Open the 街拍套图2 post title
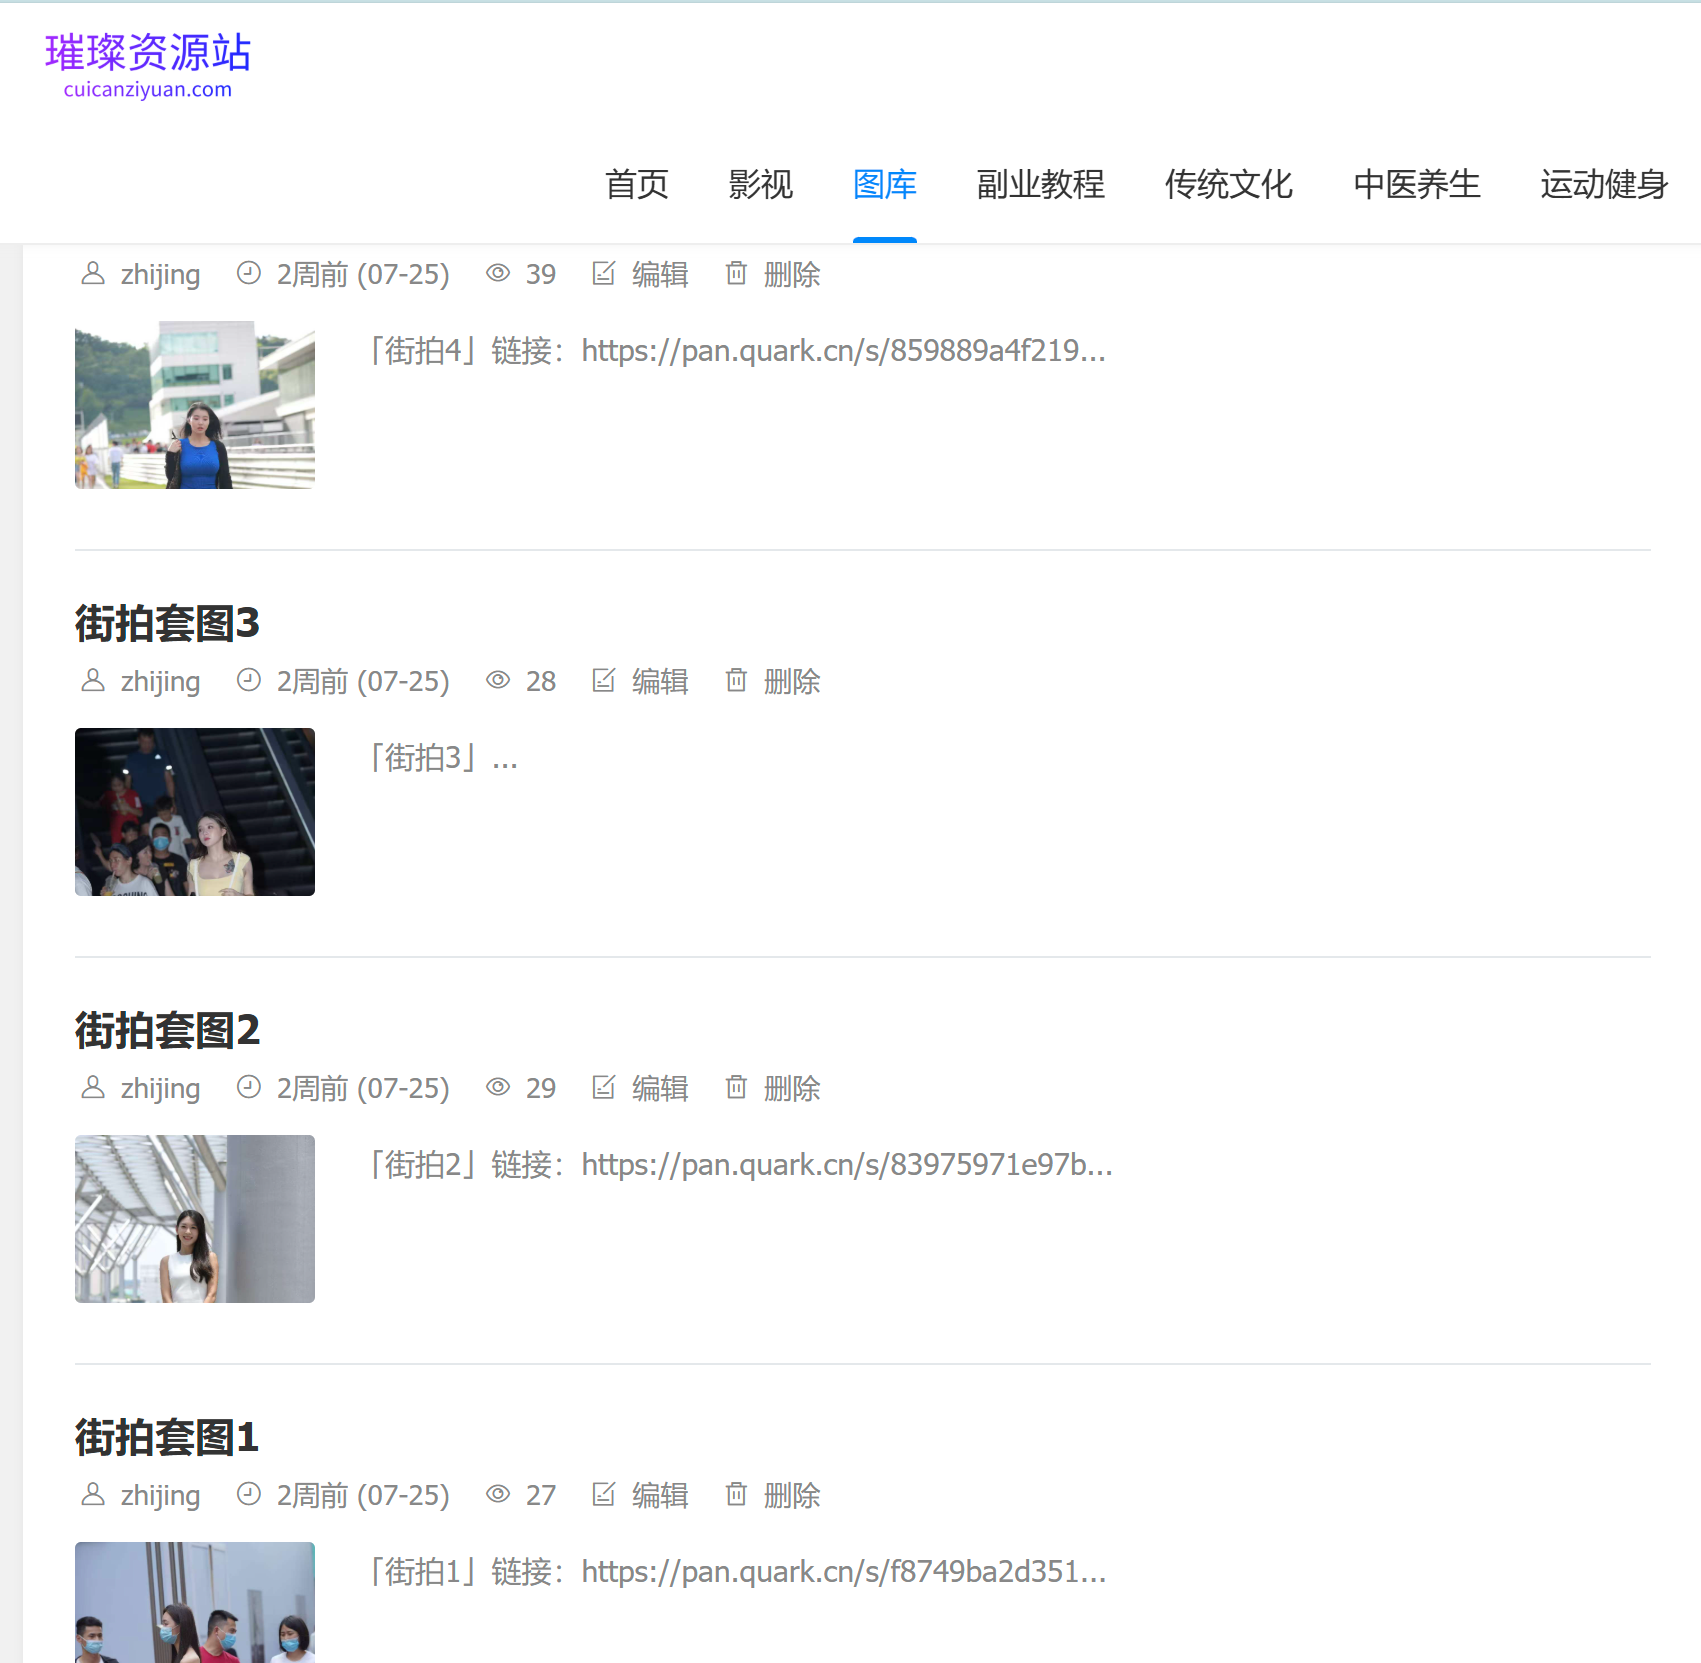The height and width of the screenshot is (1663, 1701). coord(167,1031)
